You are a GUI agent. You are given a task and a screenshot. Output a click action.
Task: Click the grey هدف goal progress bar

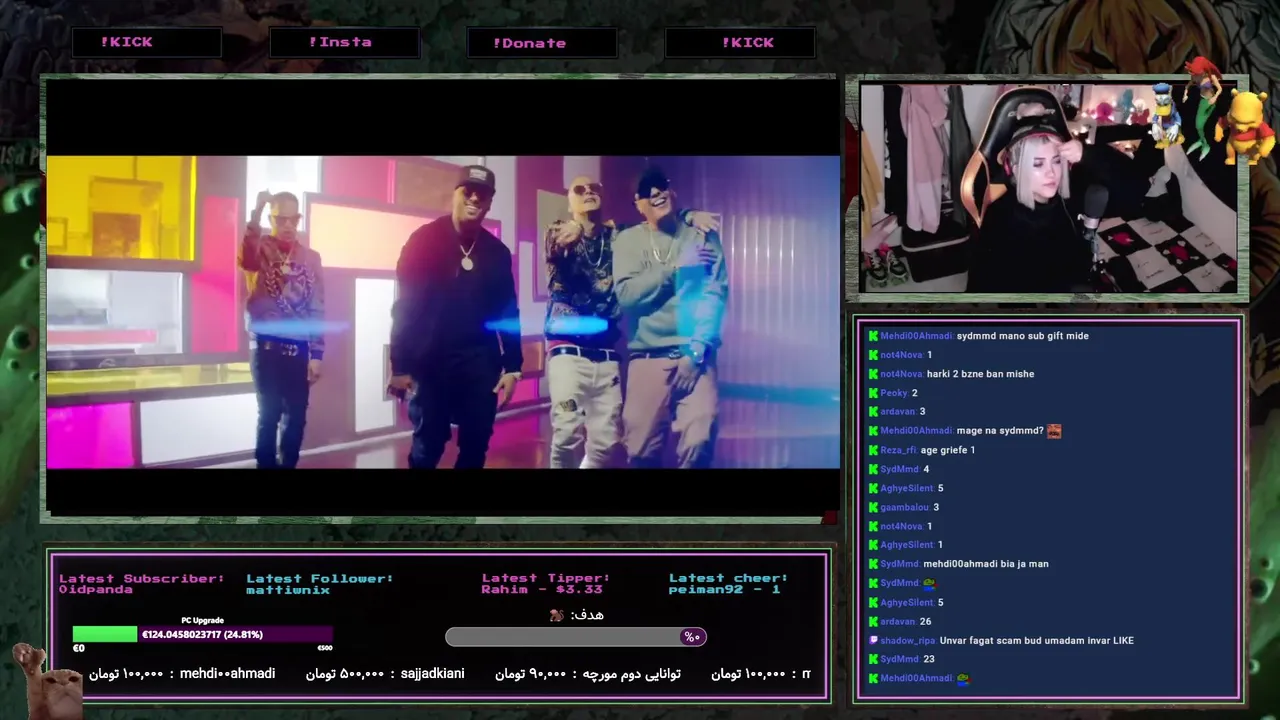(x=575, y=637)
